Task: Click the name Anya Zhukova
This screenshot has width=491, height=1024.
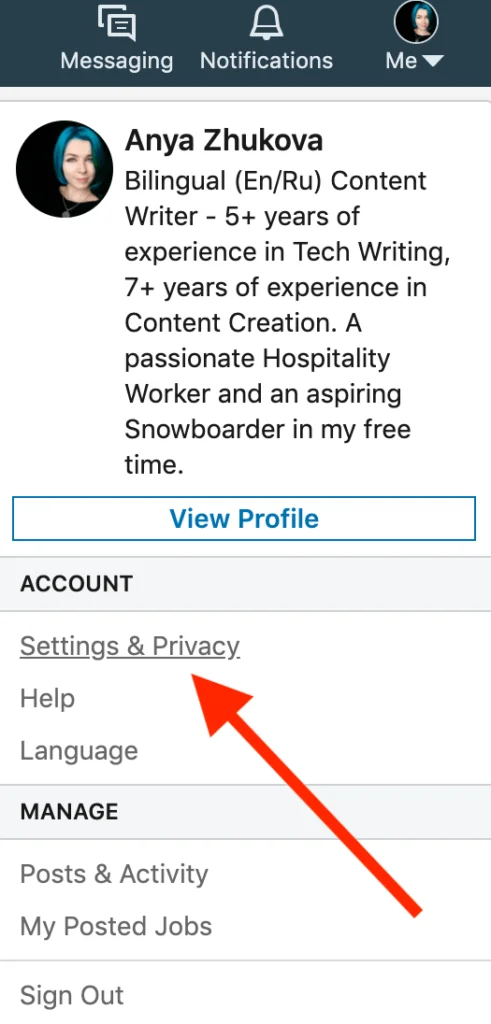Action: click(x=224, y=140)
